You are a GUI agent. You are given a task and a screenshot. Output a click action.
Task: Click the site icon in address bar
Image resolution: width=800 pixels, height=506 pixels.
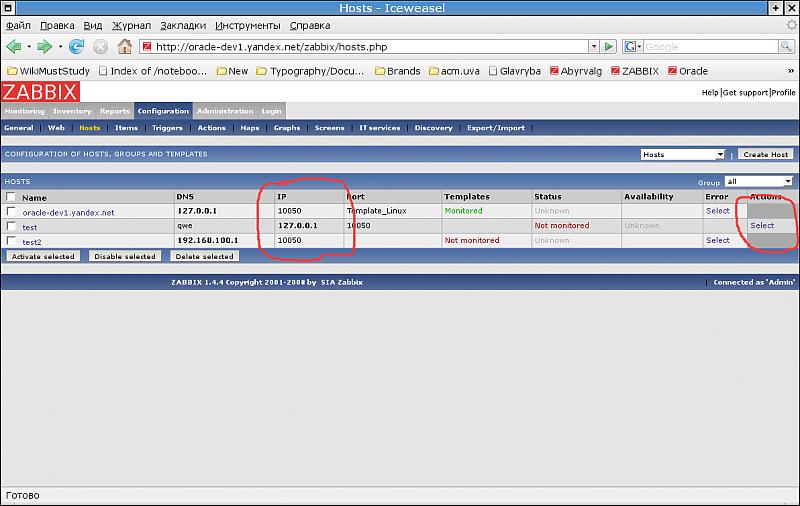click(x=147, y=46)
